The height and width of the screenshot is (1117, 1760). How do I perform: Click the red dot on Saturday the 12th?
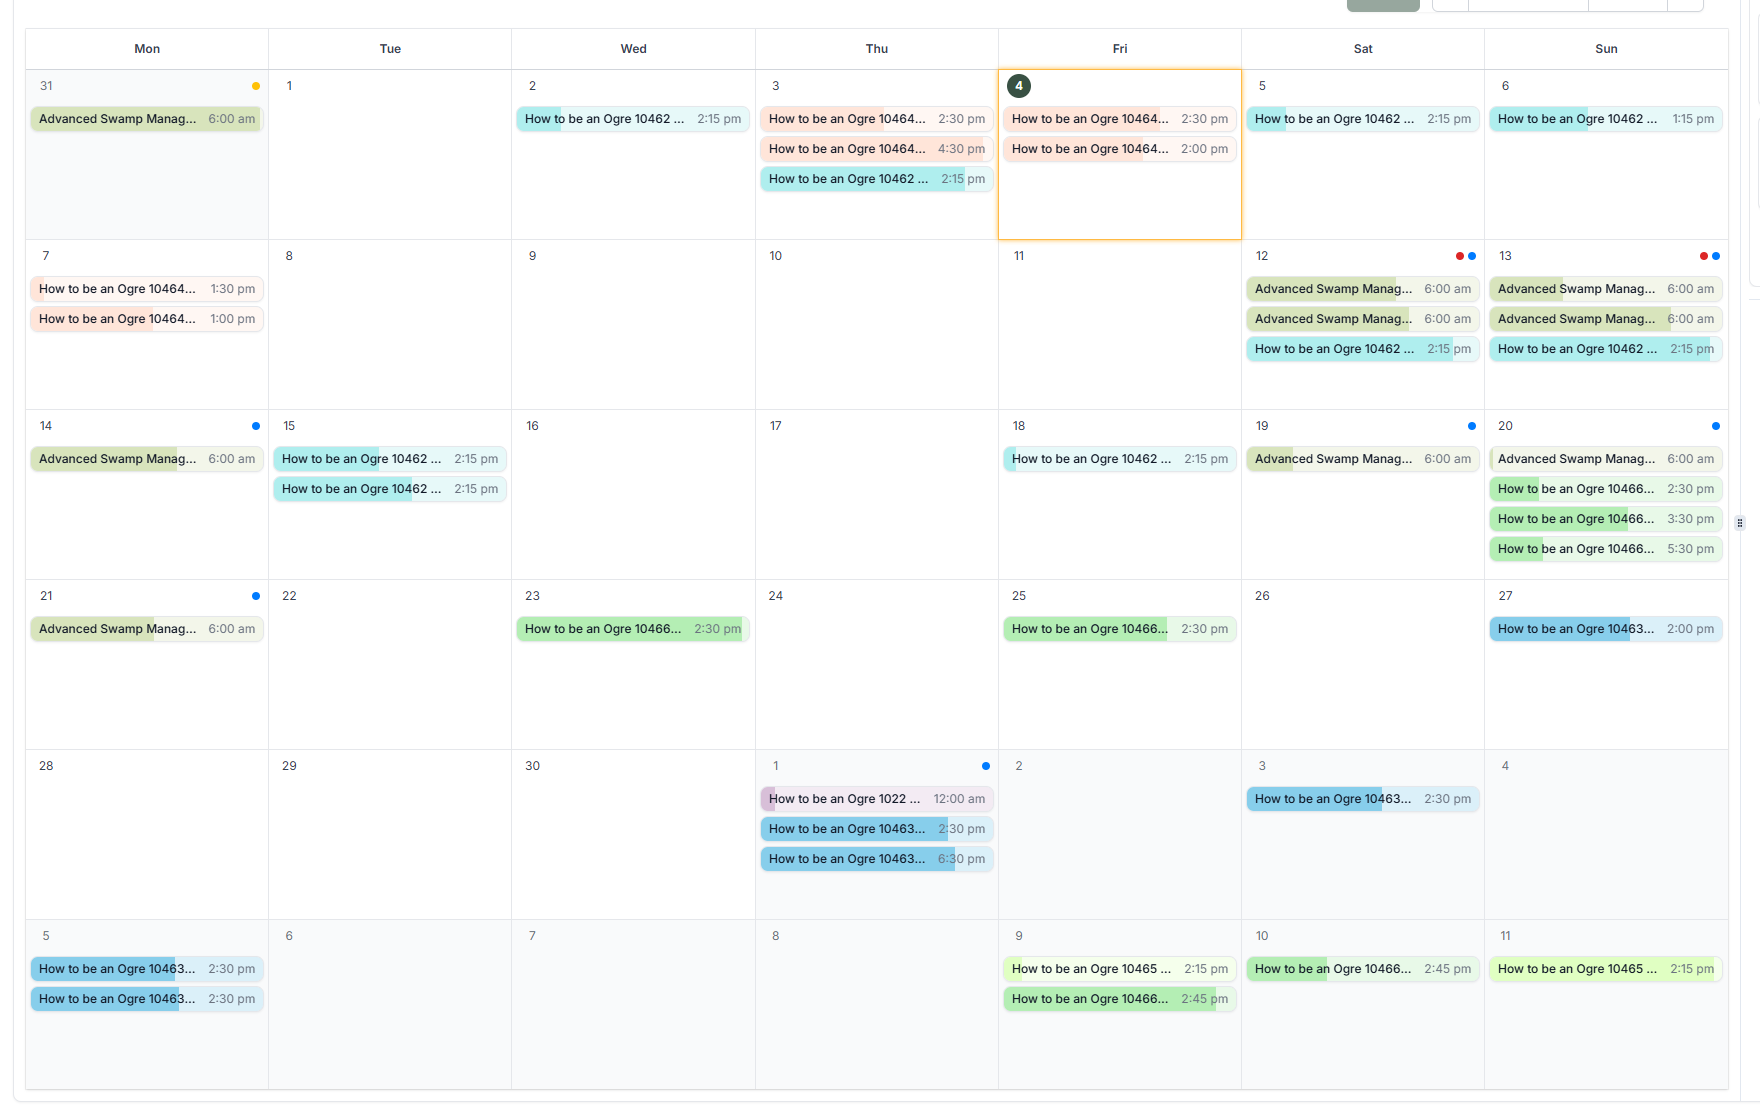click(1460, 256)
